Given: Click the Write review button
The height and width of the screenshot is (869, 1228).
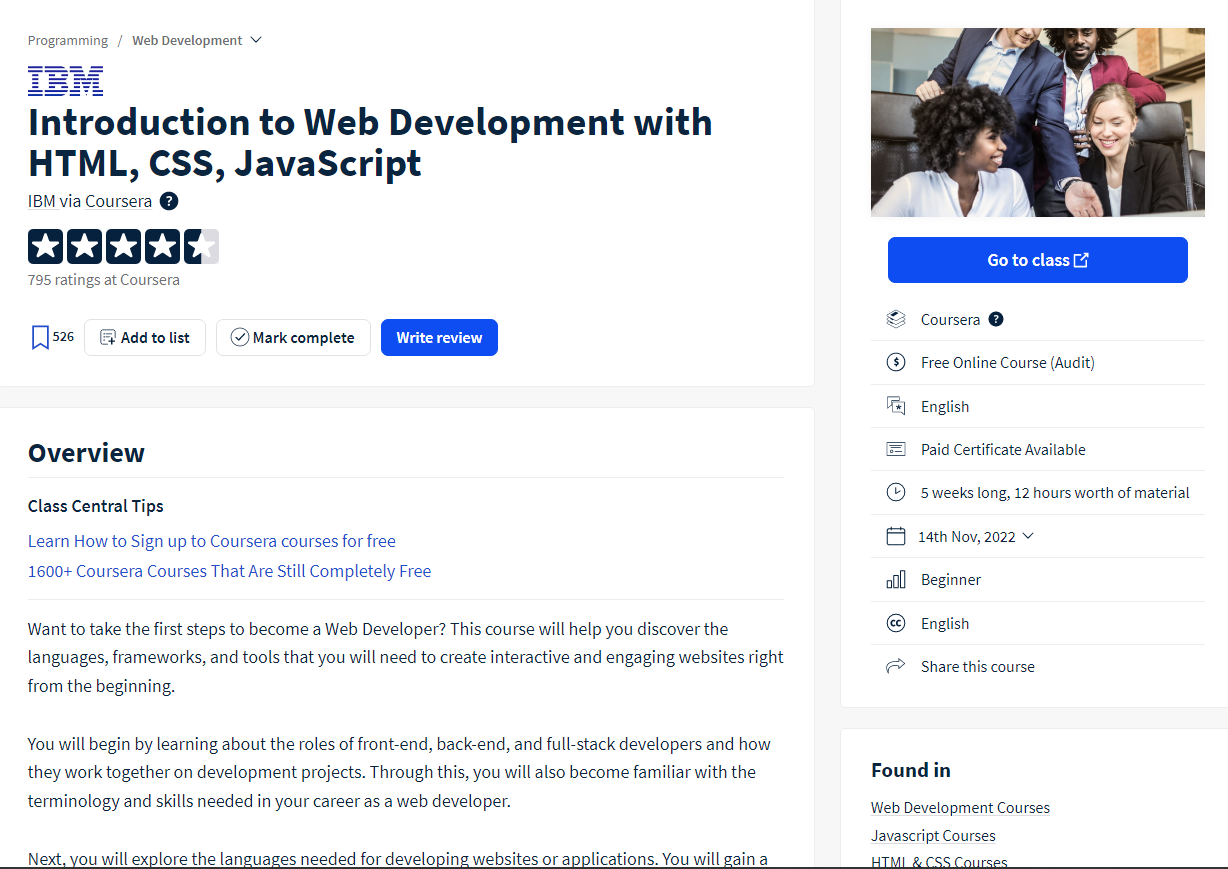Looking at the screenshot, I should point(439,338).
